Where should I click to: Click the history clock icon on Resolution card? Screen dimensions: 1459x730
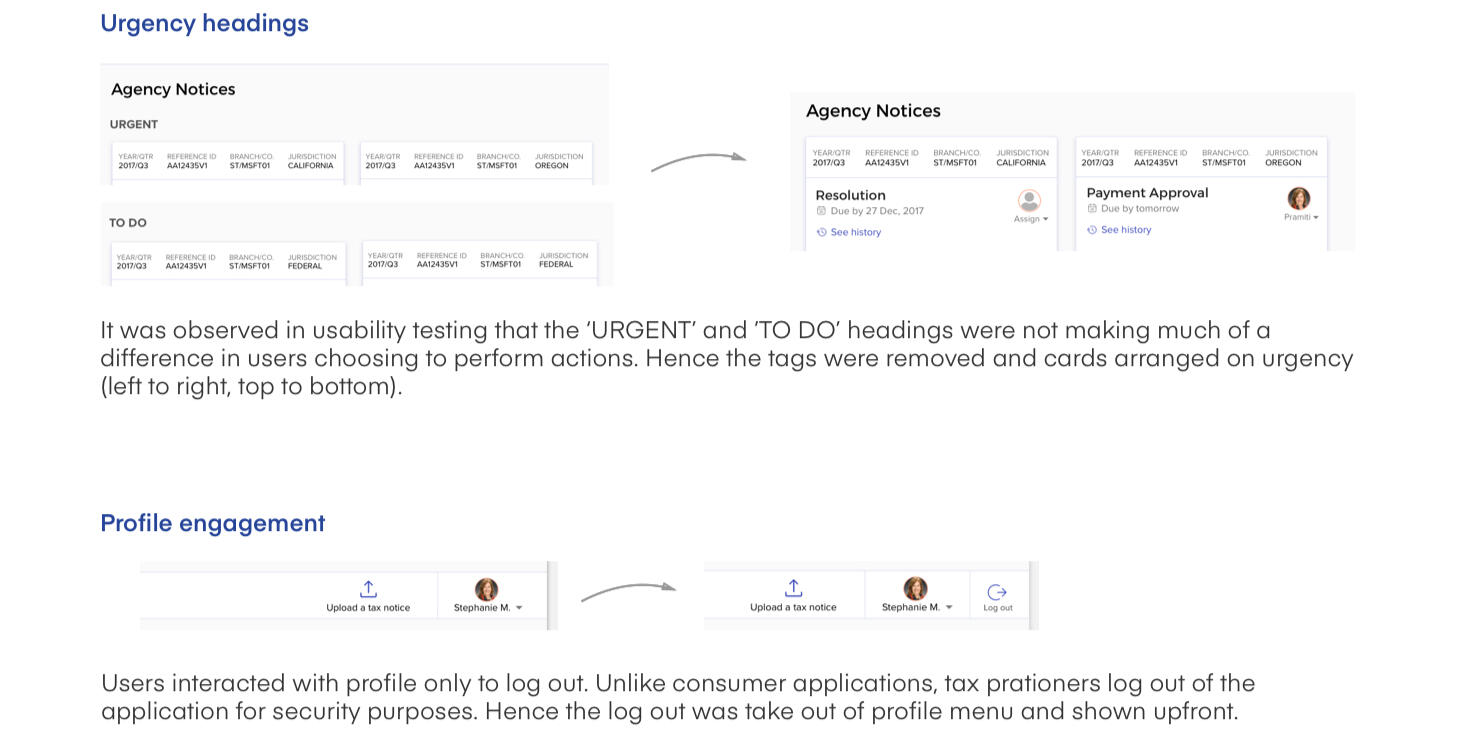822,233
